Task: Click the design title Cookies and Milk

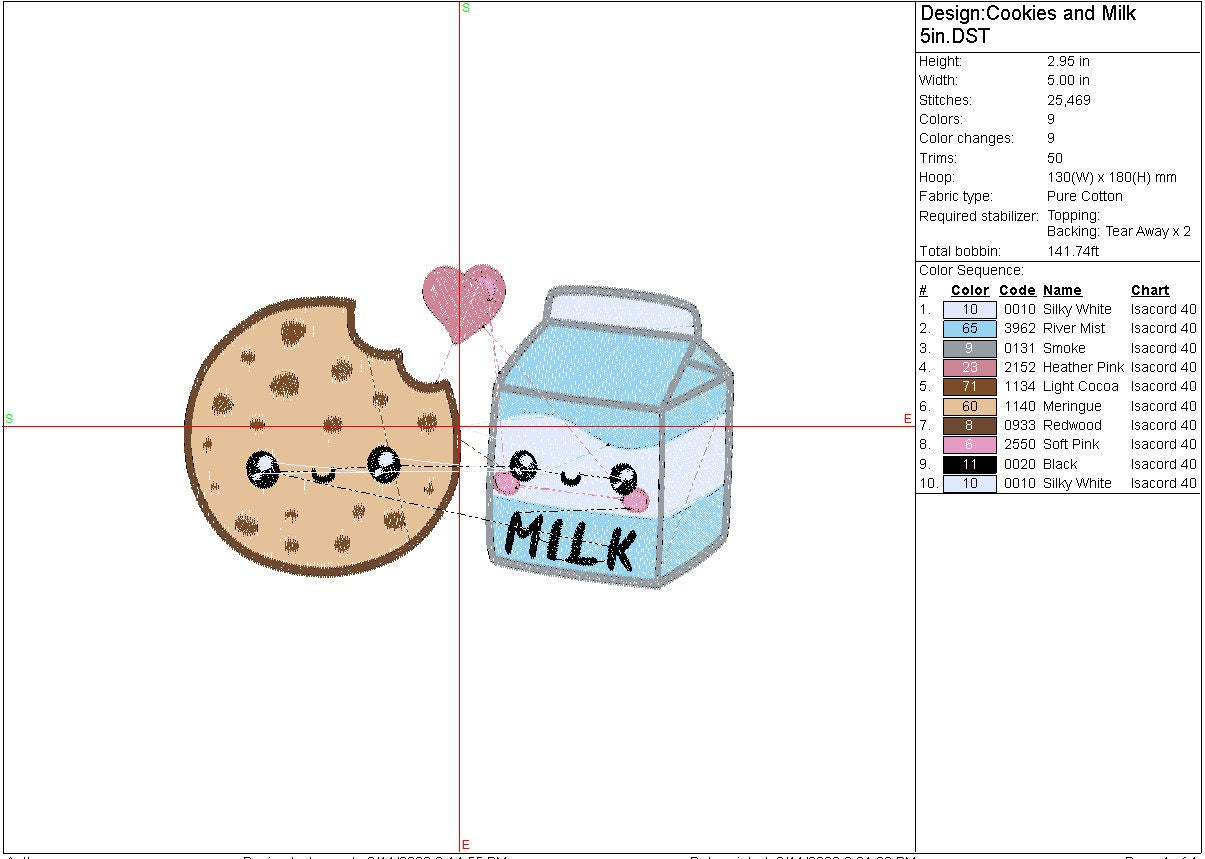Action: [1027, 14]
